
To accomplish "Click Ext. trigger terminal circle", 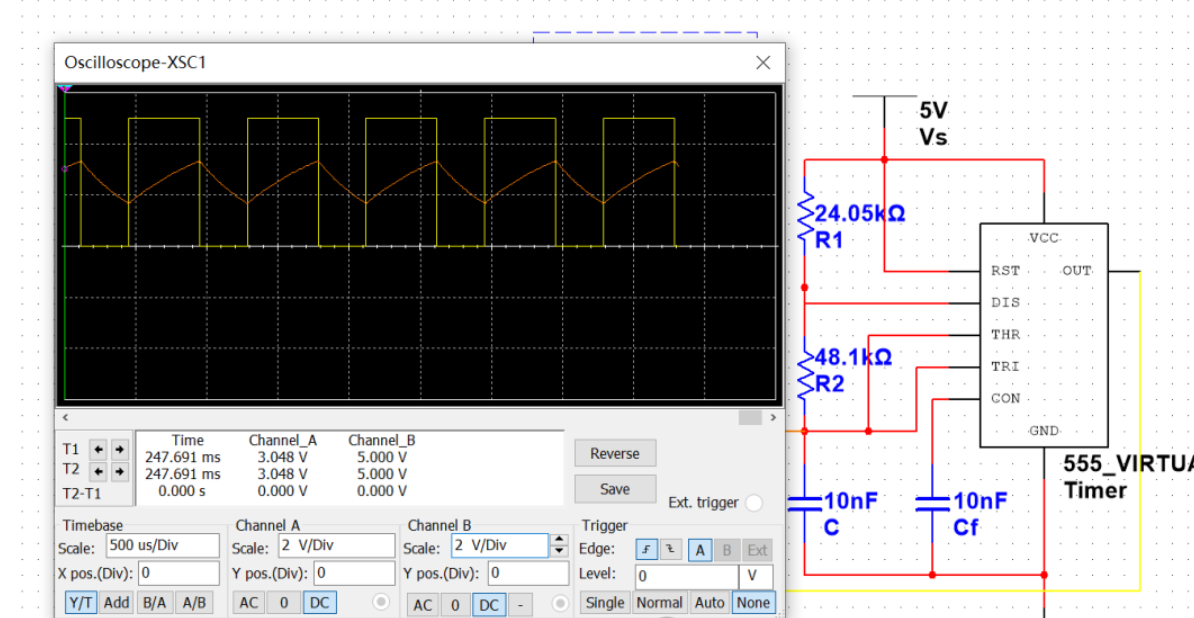I will (x=754, y=503).
